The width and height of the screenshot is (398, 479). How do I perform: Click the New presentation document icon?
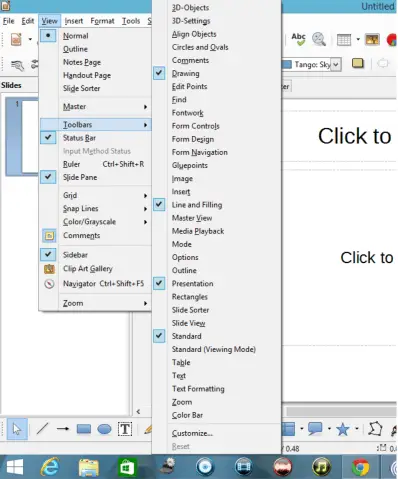tap(16, 39)
